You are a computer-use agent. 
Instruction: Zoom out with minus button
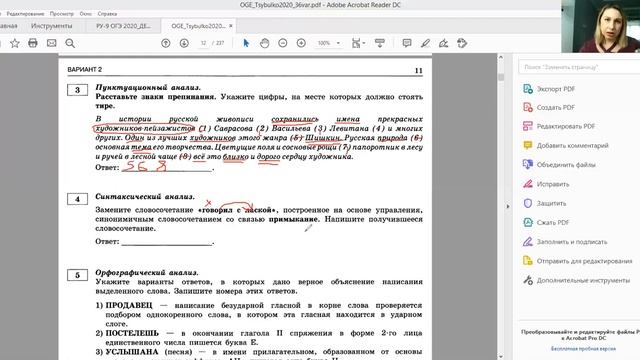[x=282, y=43]
